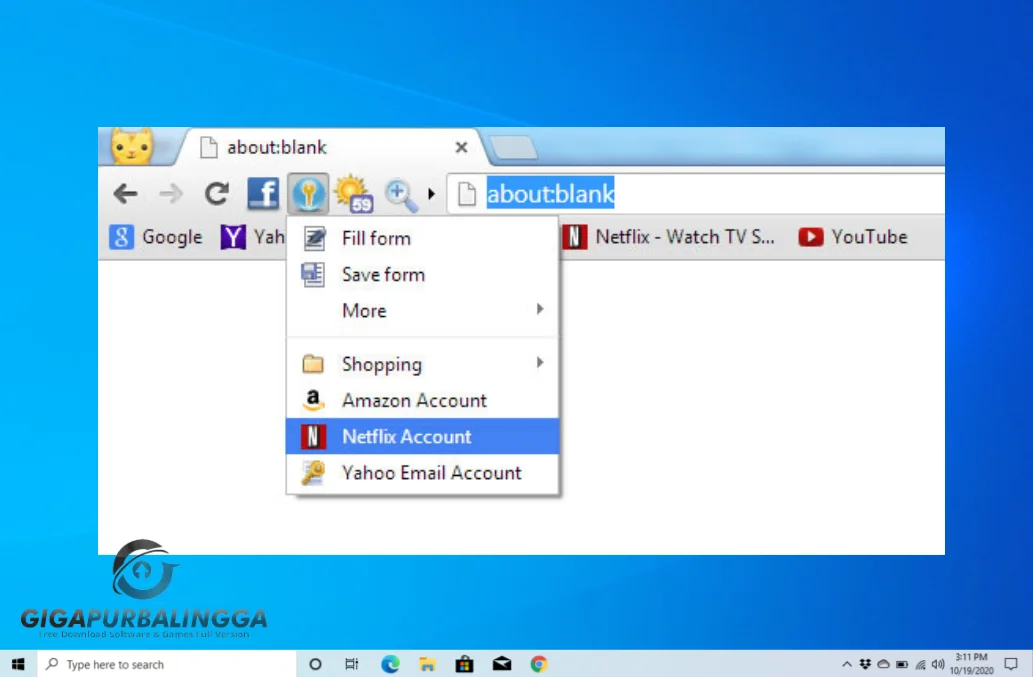This screenshot has width=1033, height=677.
Task: Click the speaker icon in the system tray
Action: 938,663
